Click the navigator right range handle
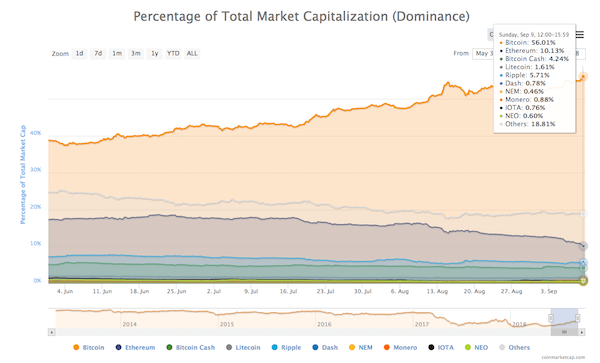 pyautogui.click(x=578, y=318)
